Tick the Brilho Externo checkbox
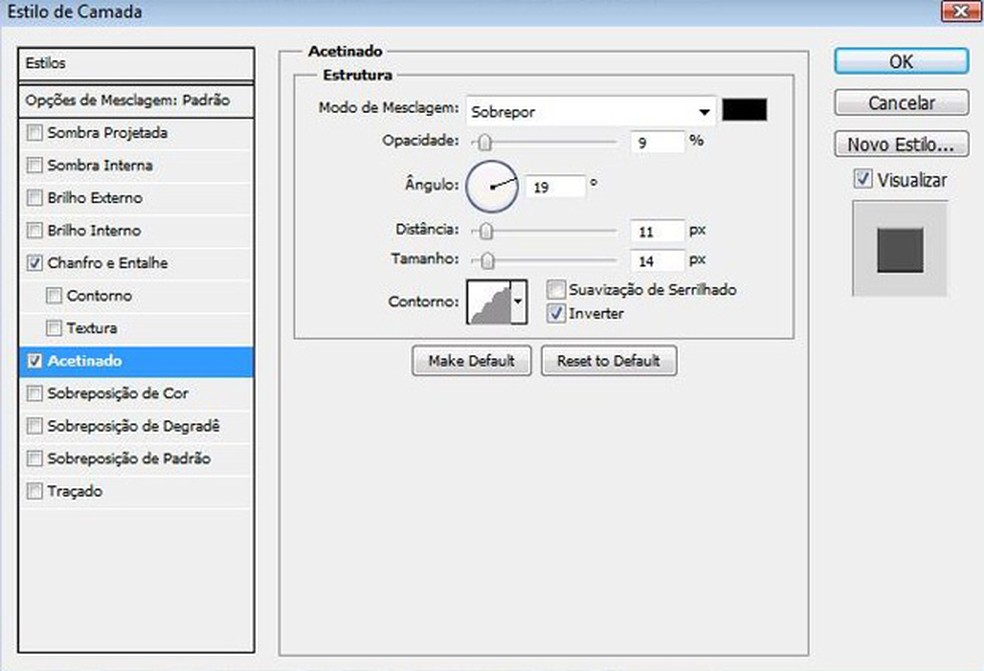Image resolution: width=984 pixels, height=671 pixels. pyautogui.click(x=35, y=198)
